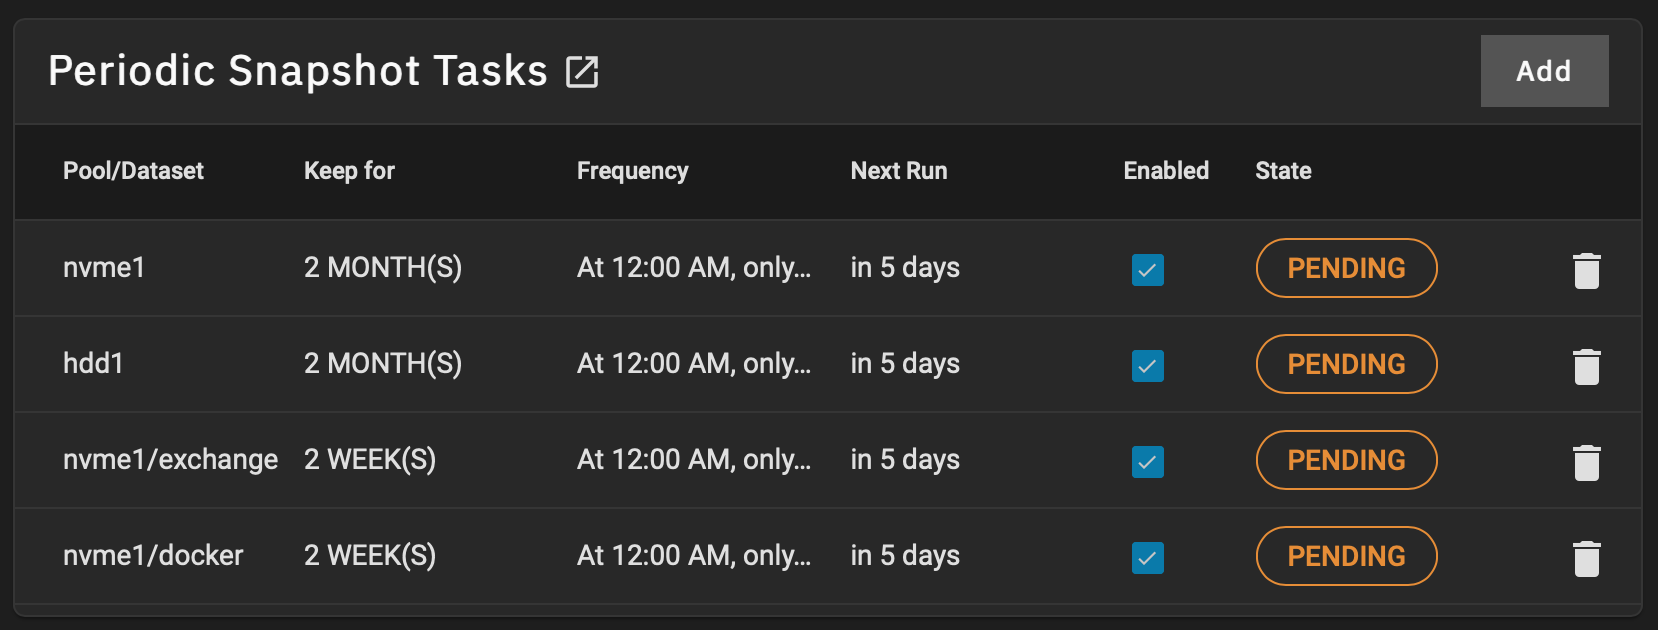Viewport: 1658px width, 630px height.
Task: Click the Frequency text for hdd1
Action: (x=694, y=364)
